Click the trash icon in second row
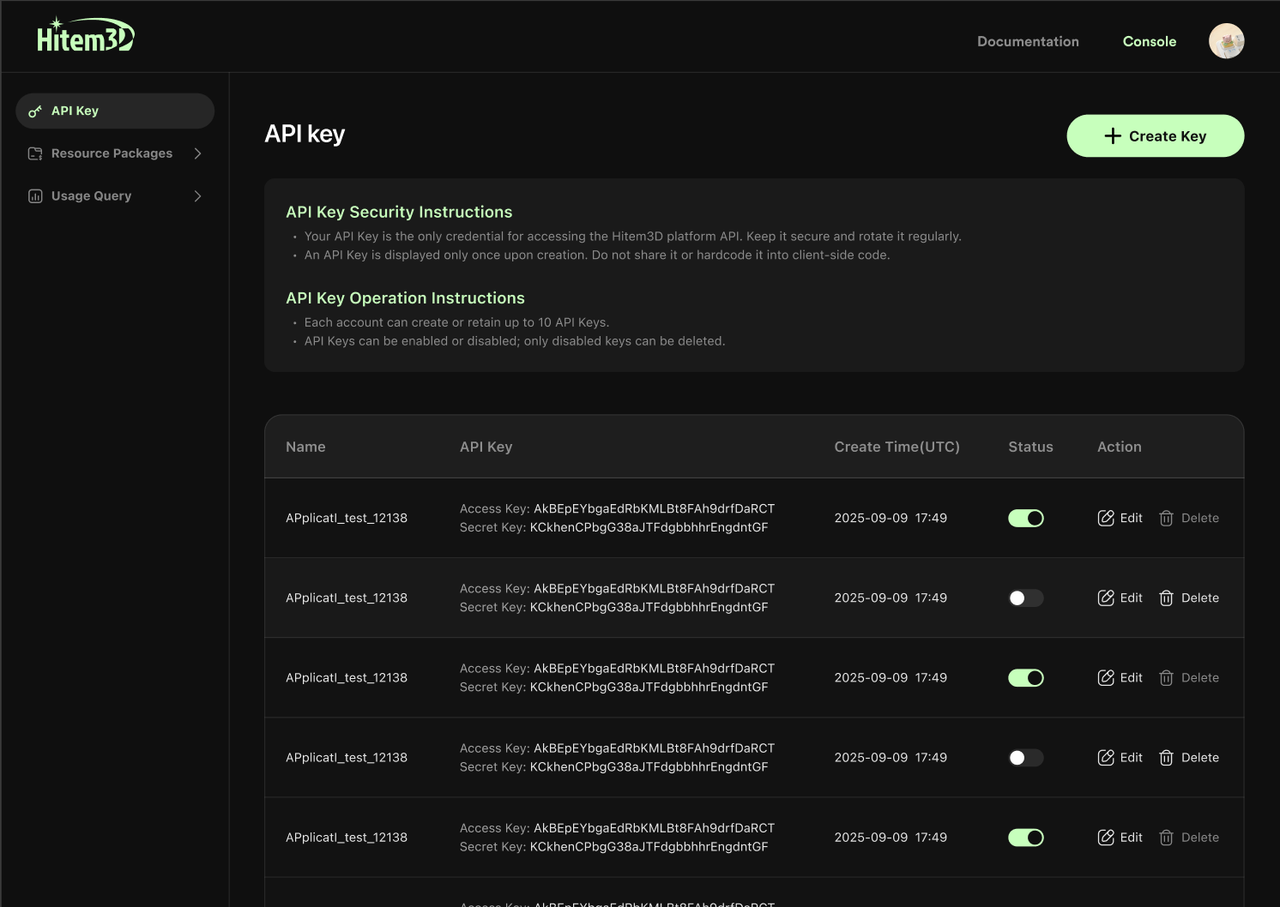Viewport: 1280px width, 907px height. pos(1166,598)
